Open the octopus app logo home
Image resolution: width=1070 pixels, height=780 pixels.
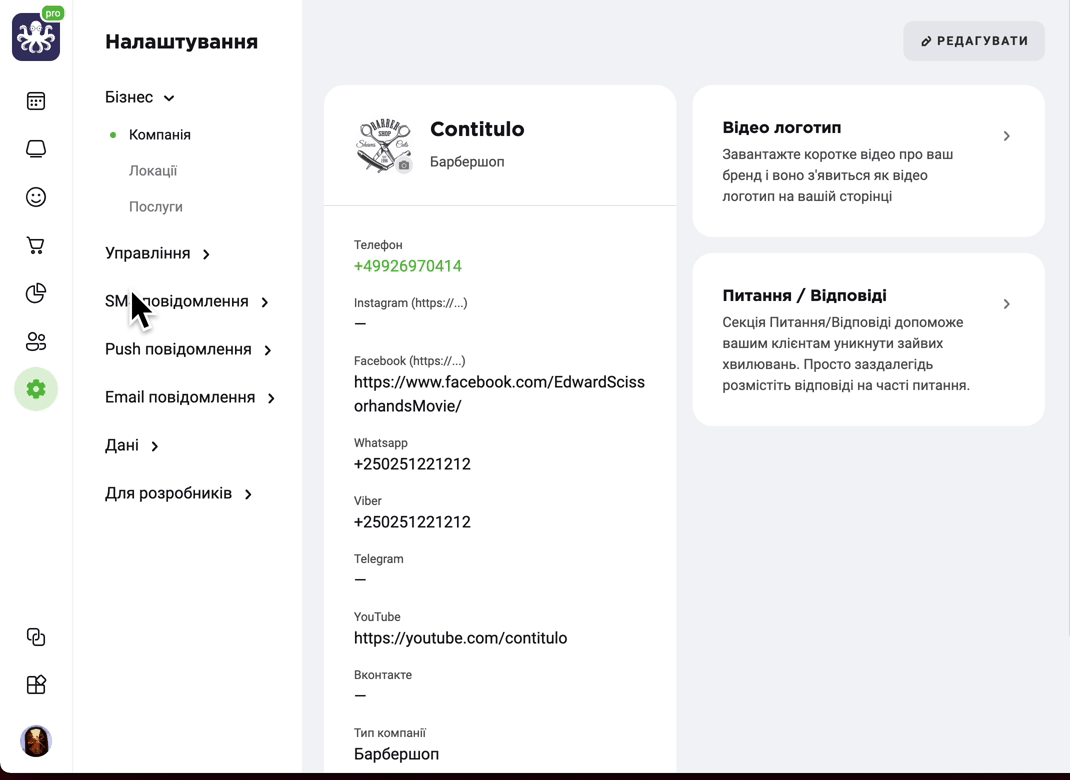click(x=36, y=37)
